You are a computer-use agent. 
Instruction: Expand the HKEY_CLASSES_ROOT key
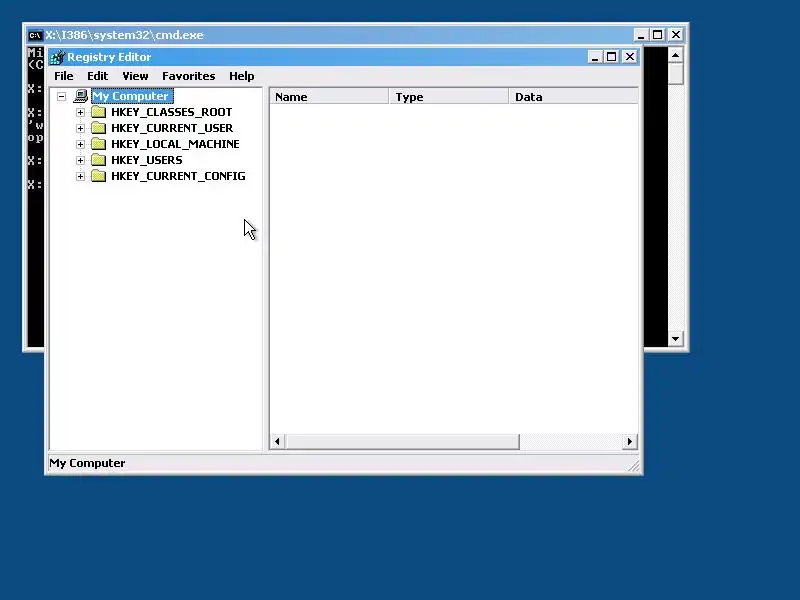80,112
